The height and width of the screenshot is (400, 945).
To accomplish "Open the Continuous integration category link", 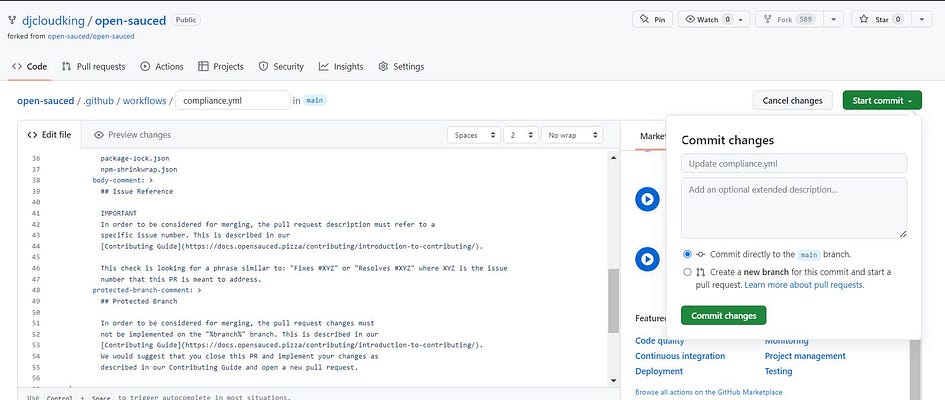I will [x=680, y=356].
